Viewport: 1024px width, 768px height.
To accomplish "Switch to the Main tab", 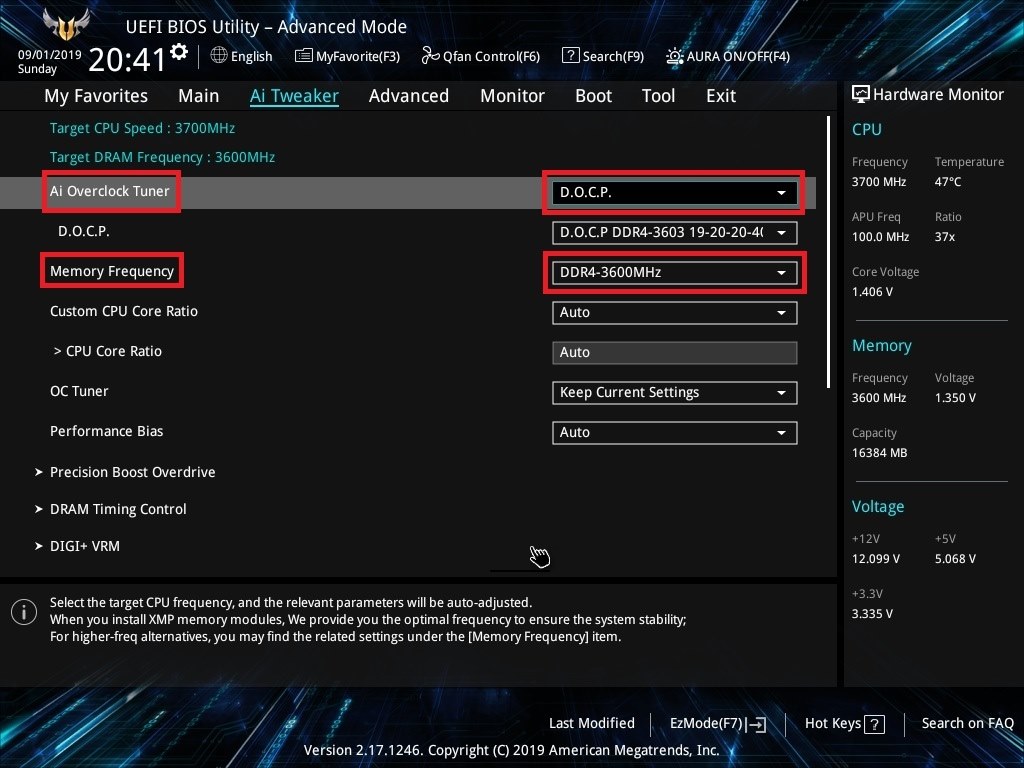I will pyautogui.click(x=199, y=96).
